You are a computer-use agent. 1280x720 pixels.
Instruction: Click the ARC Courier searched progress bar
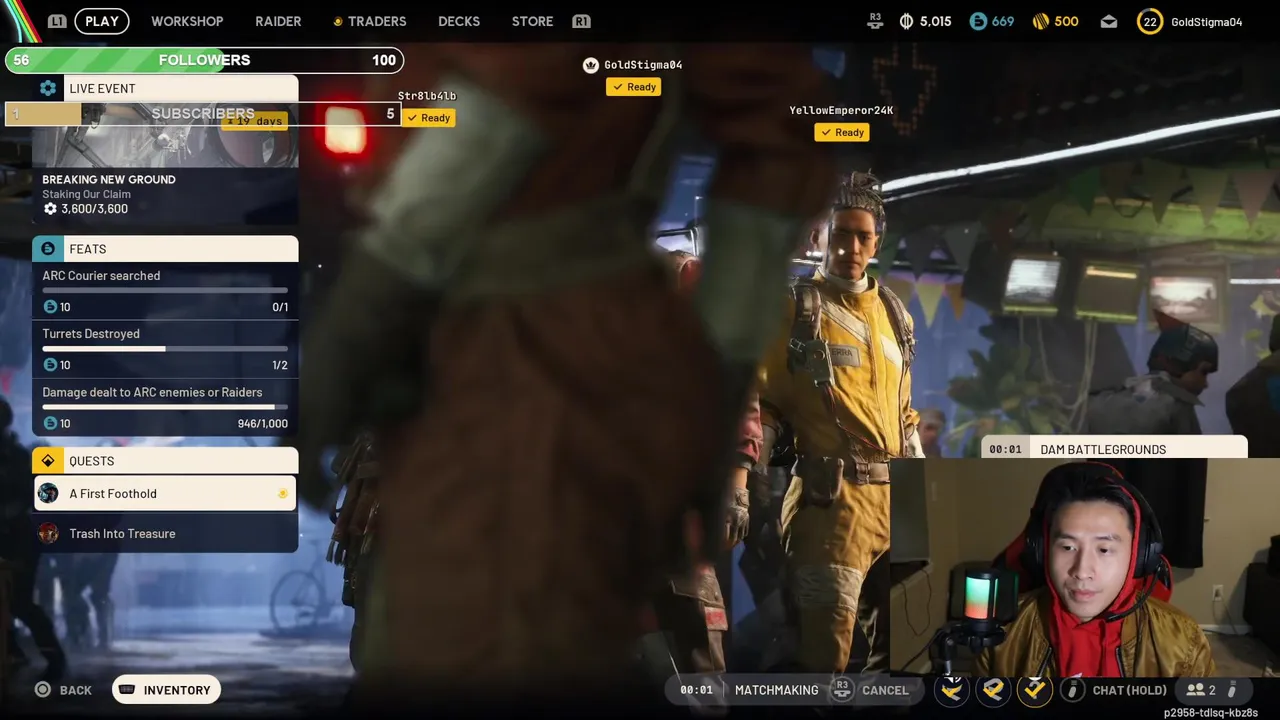click(165, 291)
